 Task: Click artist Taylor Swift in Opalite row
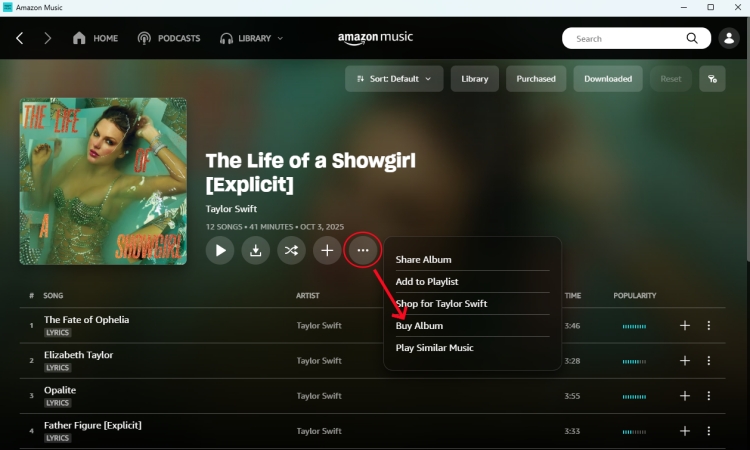319,396
